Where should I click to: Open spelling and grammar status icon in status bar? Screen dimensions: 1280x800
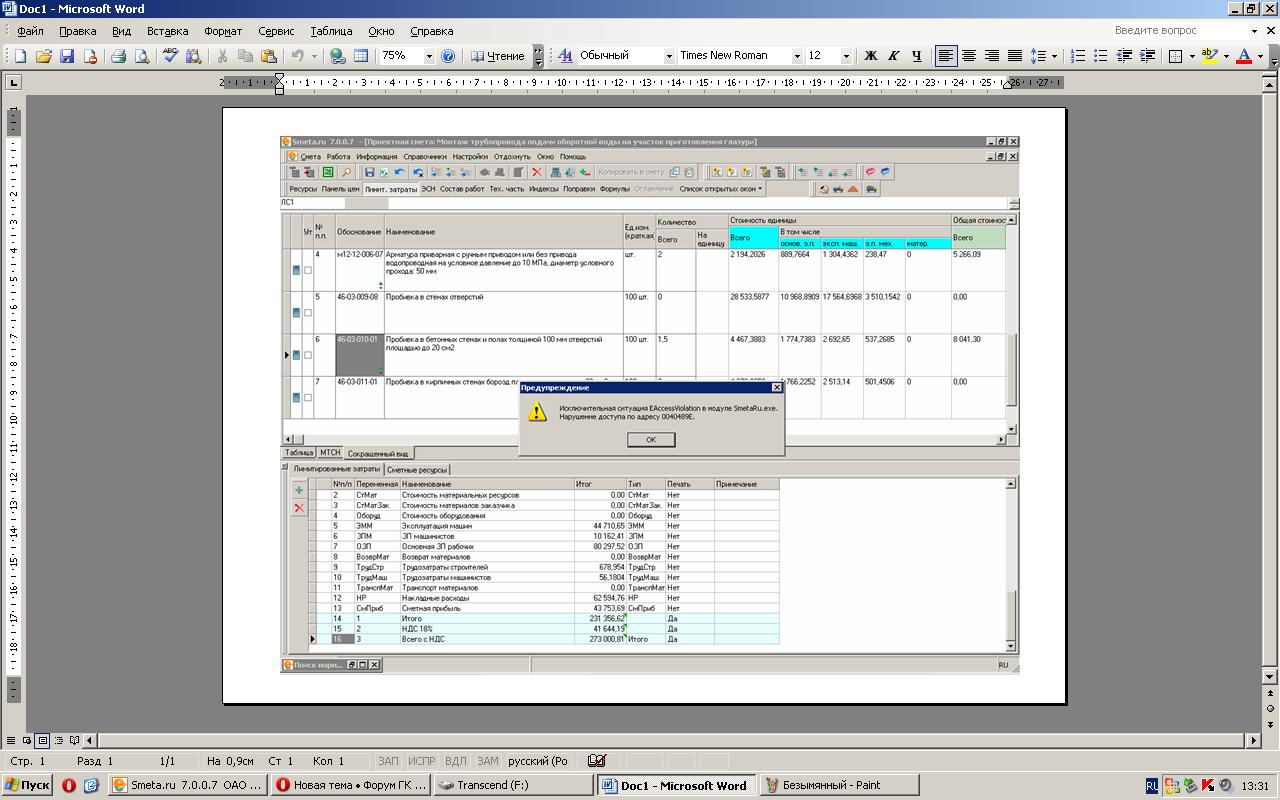597,761
